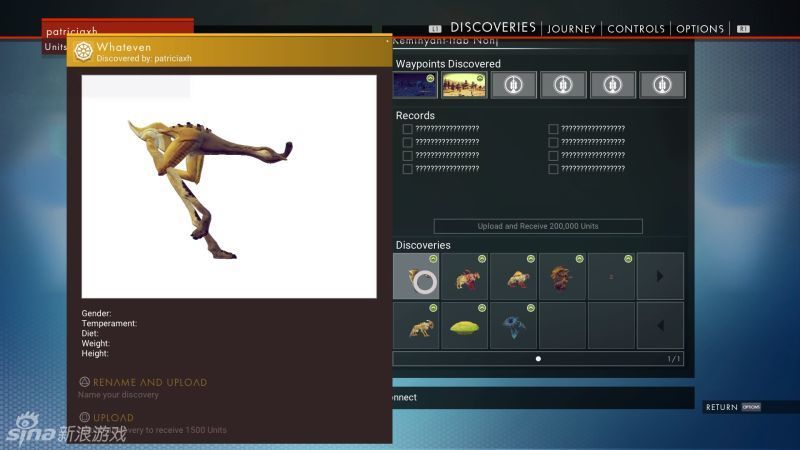This screenshot has width=800, height=450.
Task: Select fourth creature in Discoveries top row
Action: 563,276
